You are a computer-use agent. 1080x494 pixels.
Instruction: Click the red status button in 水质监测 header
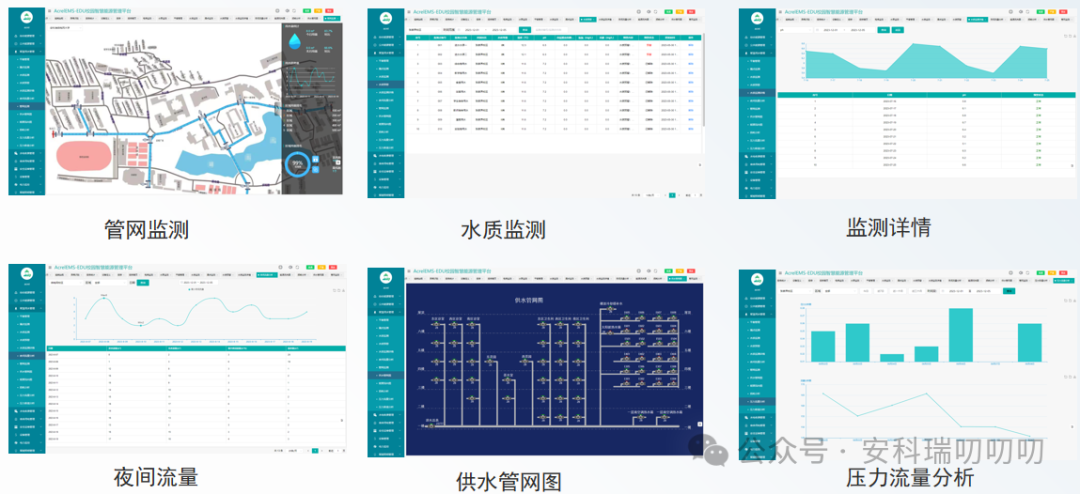[x=691, y=12]
